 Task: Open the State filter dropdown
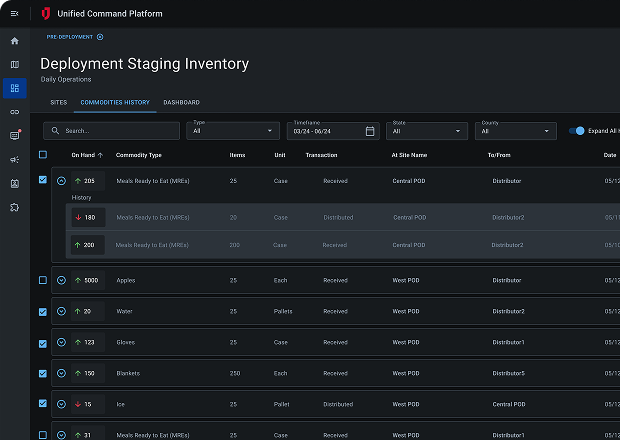pos(428,131)
